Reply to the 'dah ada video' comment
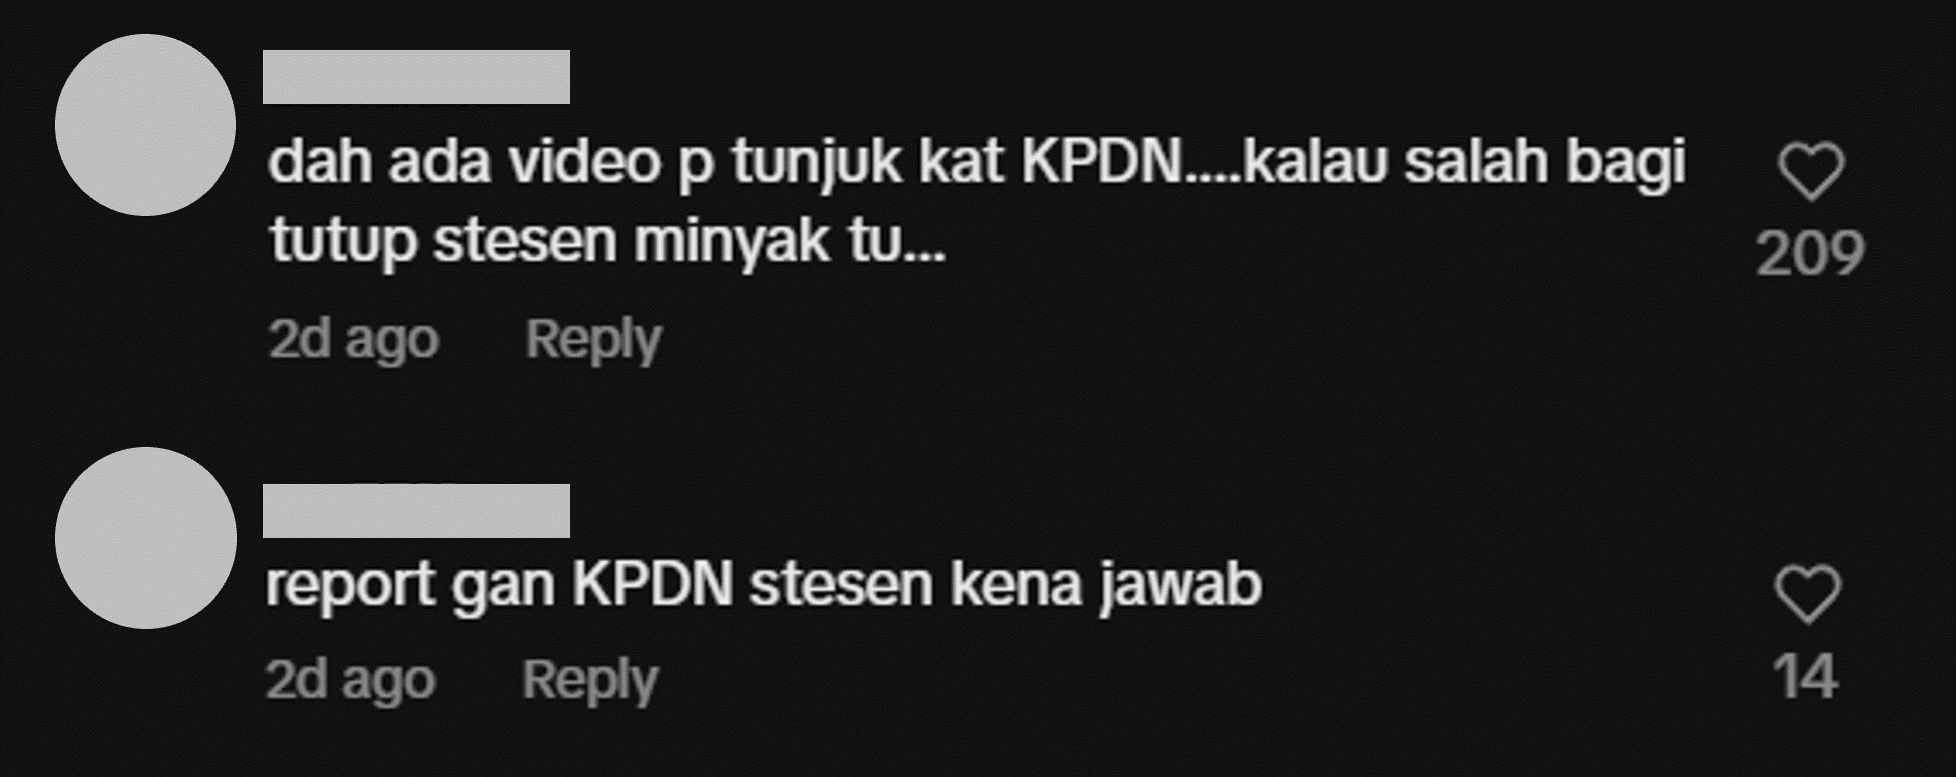Image resolution: width=1956 pixels, height=777 pixels. [x=593, y=340]
